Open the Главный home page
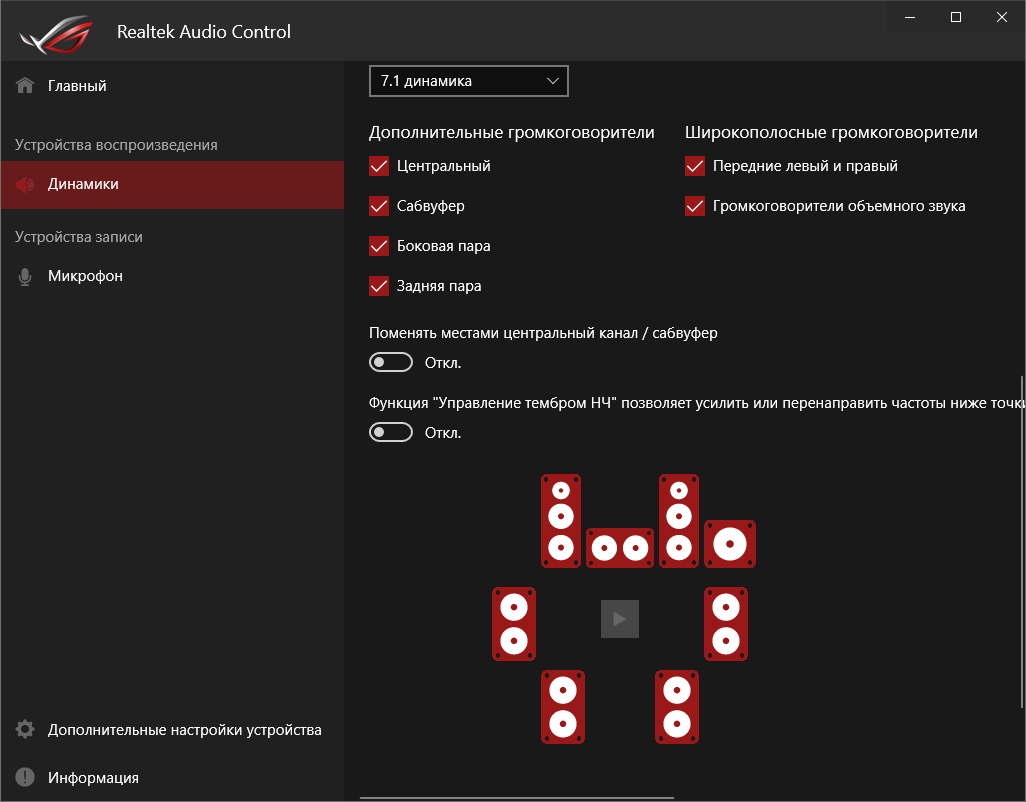Viewport: 1026px width, 802px height. pos(77,86)
